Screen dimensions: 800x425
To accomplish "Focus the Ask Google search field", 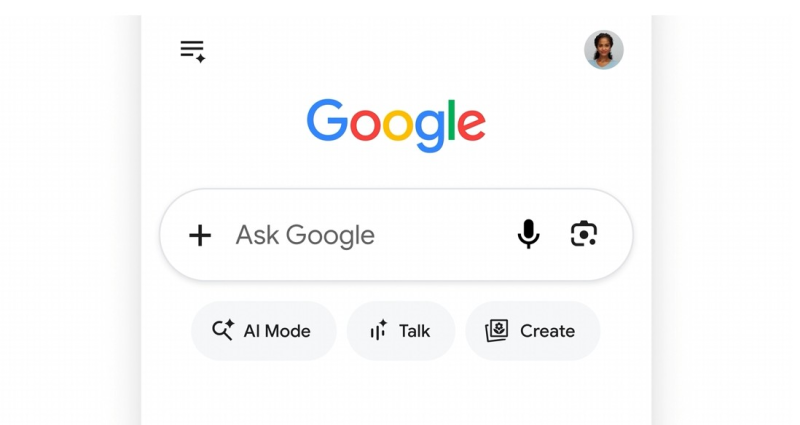I will coord(396,235).
